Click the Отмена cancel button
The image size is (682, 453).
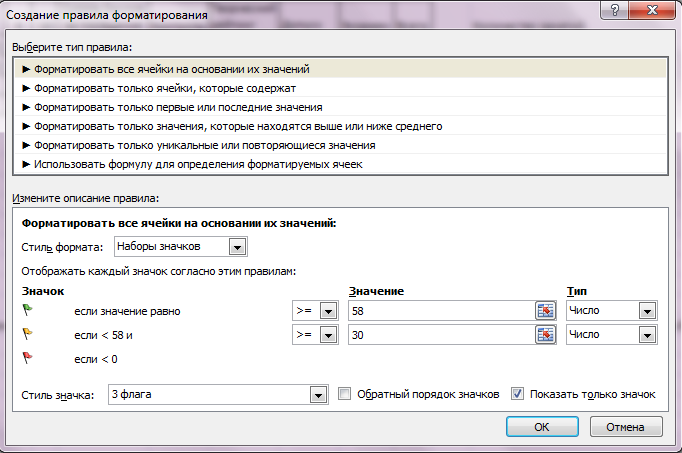(x=626, y=427)
